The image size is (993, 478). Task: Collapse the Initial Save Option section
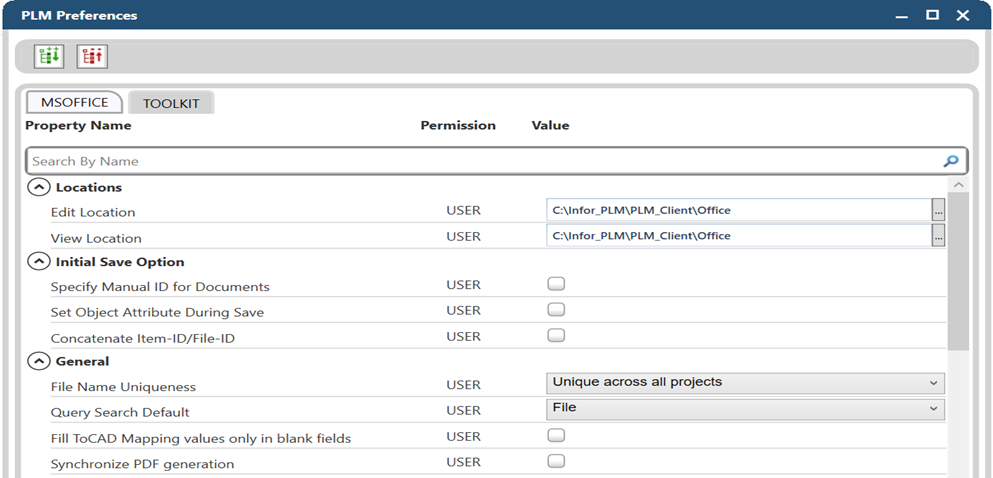click(x=38, y=262)
